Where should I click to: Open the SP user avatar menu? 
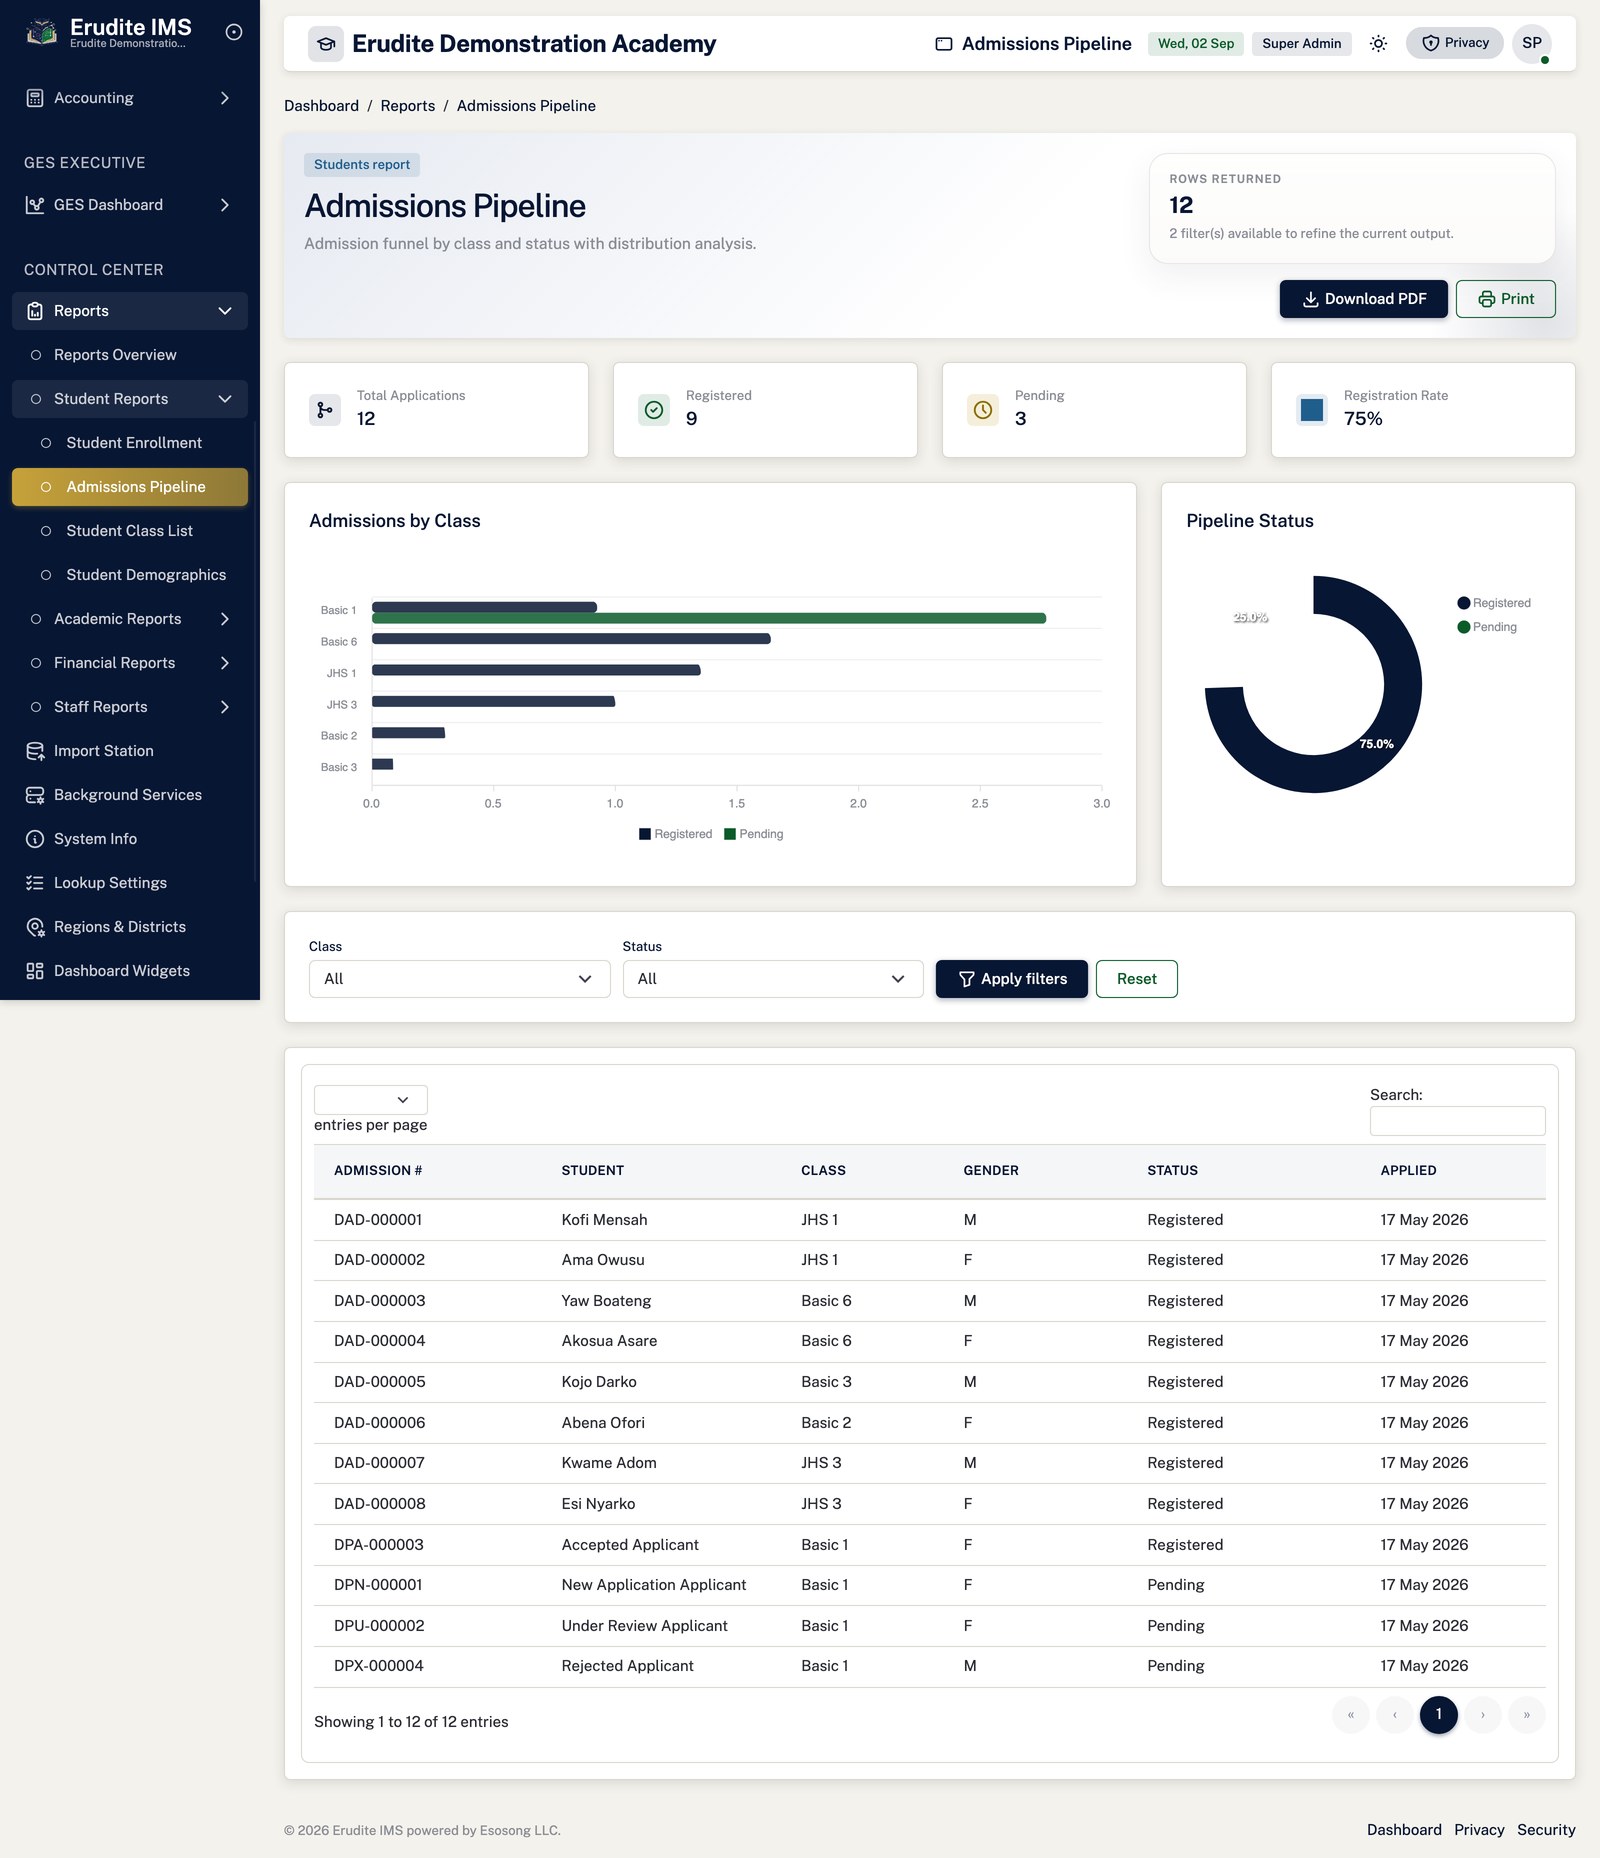pos(1532,43)
